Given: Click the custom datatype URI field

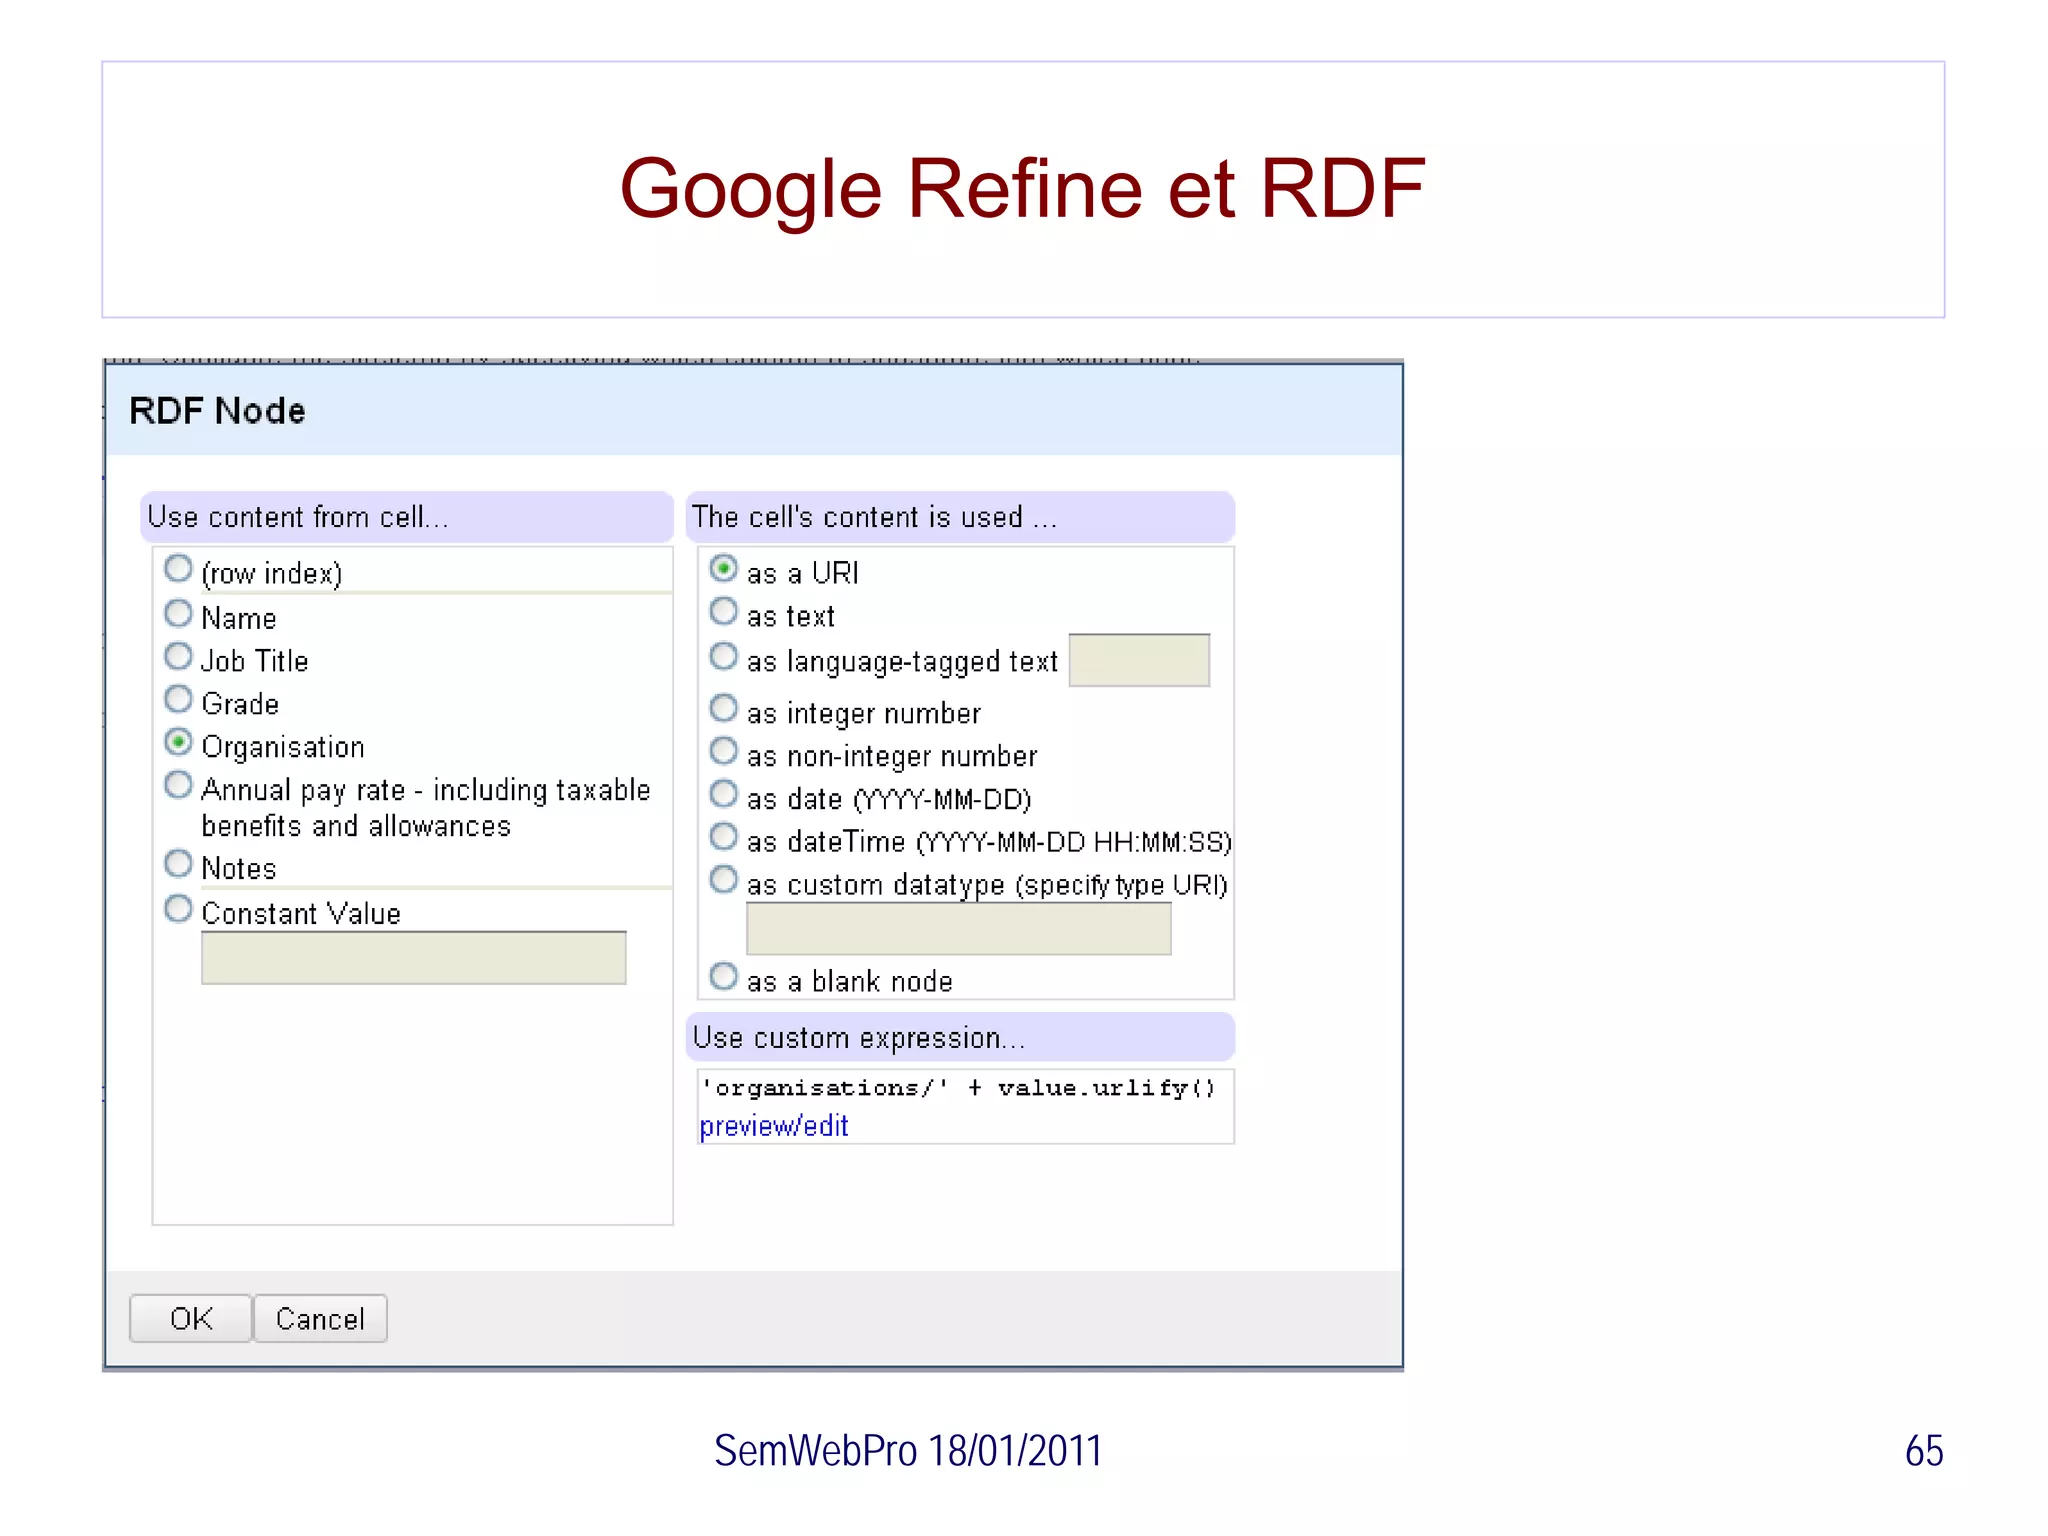Looking at the screenshot, I should 958,929.
